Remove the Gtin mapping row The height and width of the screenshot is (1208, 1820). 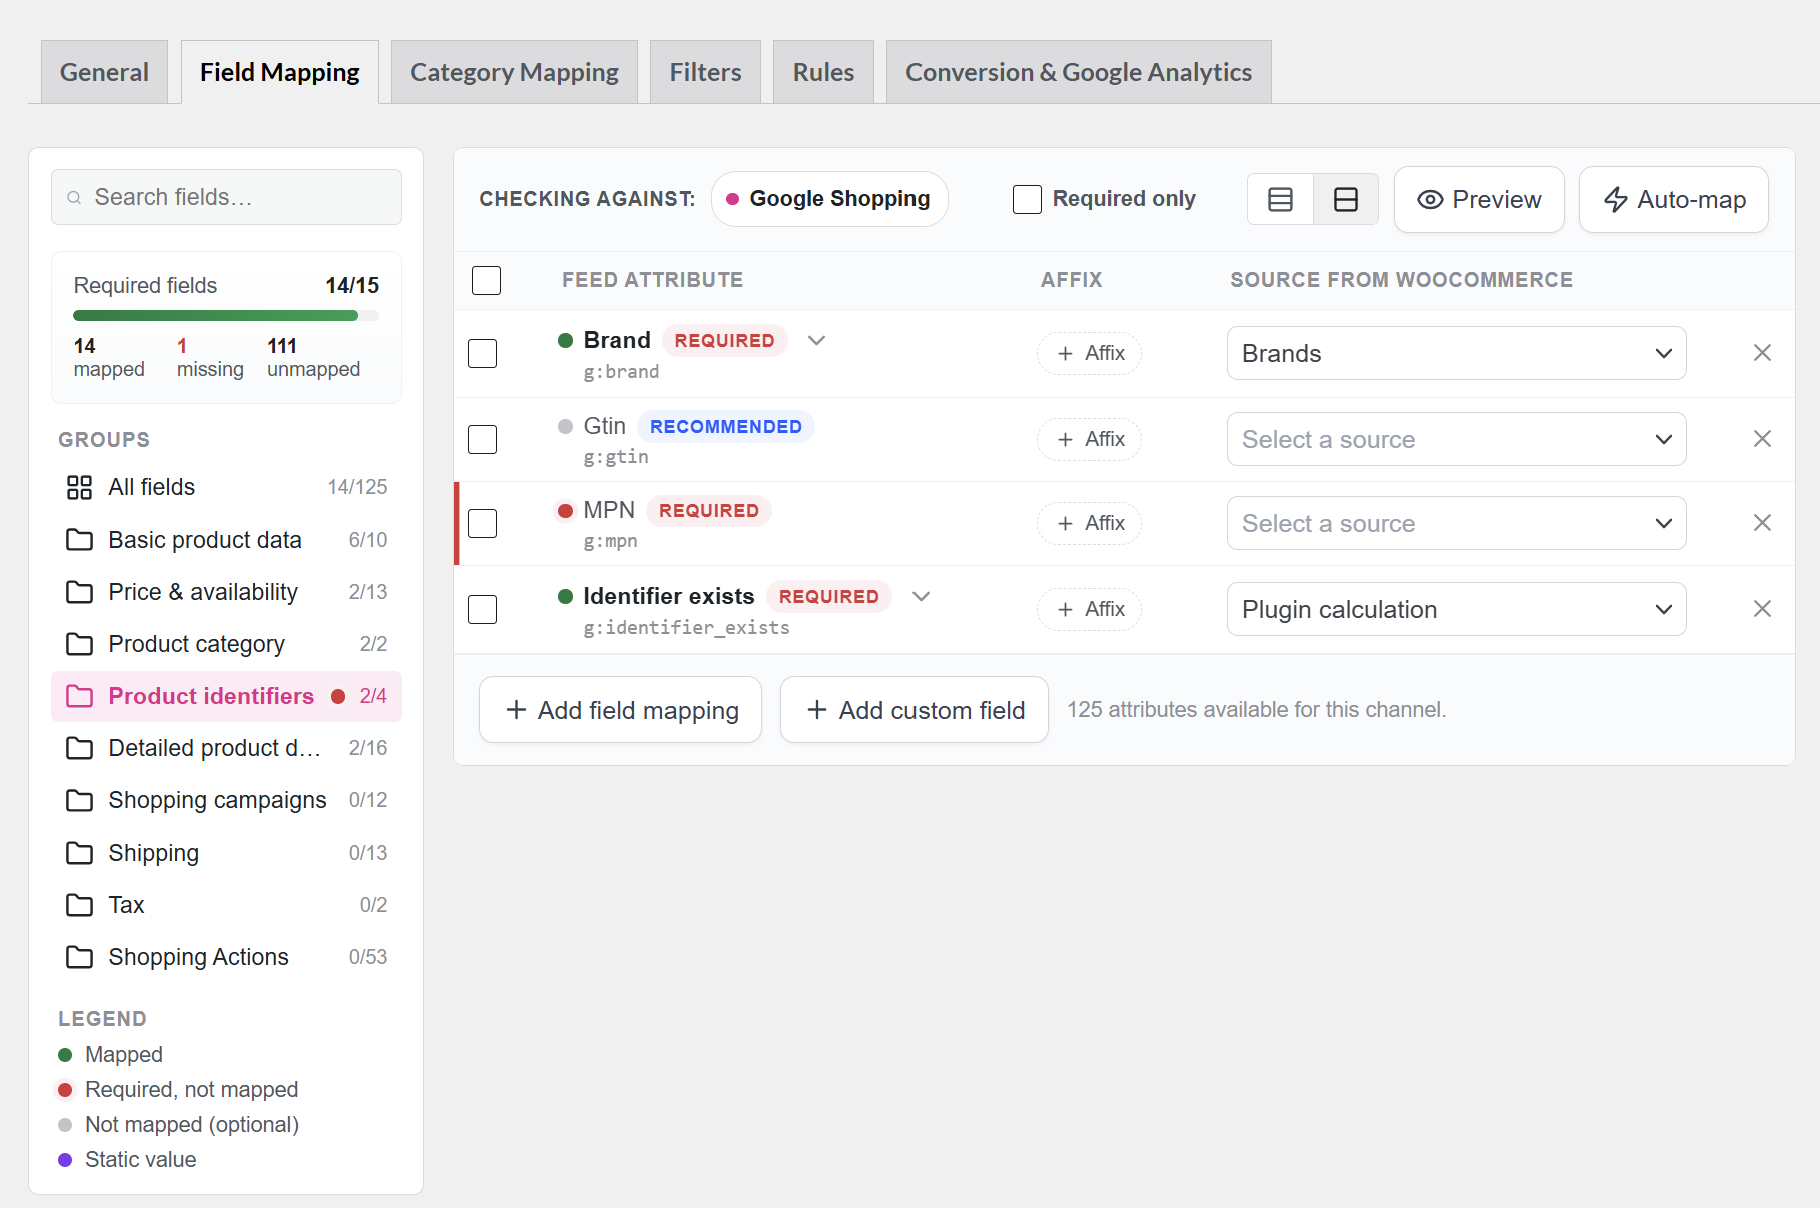point(1762,439)
